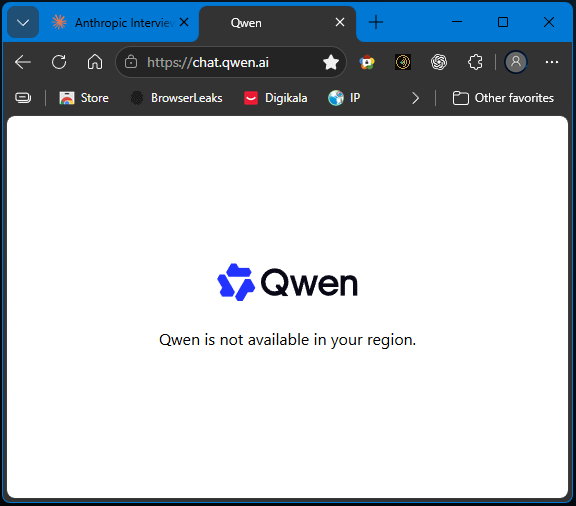Refresh the current page
Screen dimensions: 576x506
[x=59, y=62]
